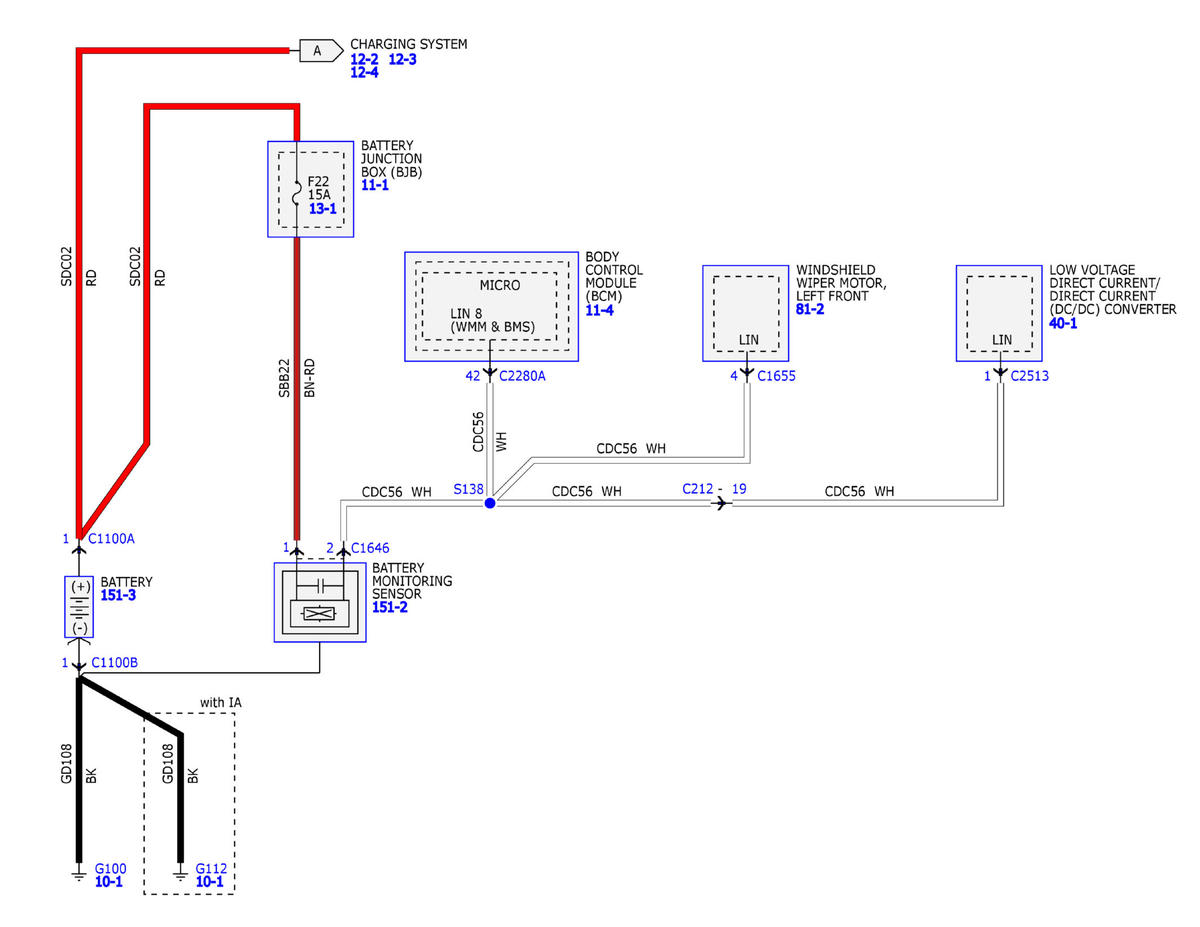1200x927 pixels.
Task: Click connector label C1646
Action: click(370, 547)
